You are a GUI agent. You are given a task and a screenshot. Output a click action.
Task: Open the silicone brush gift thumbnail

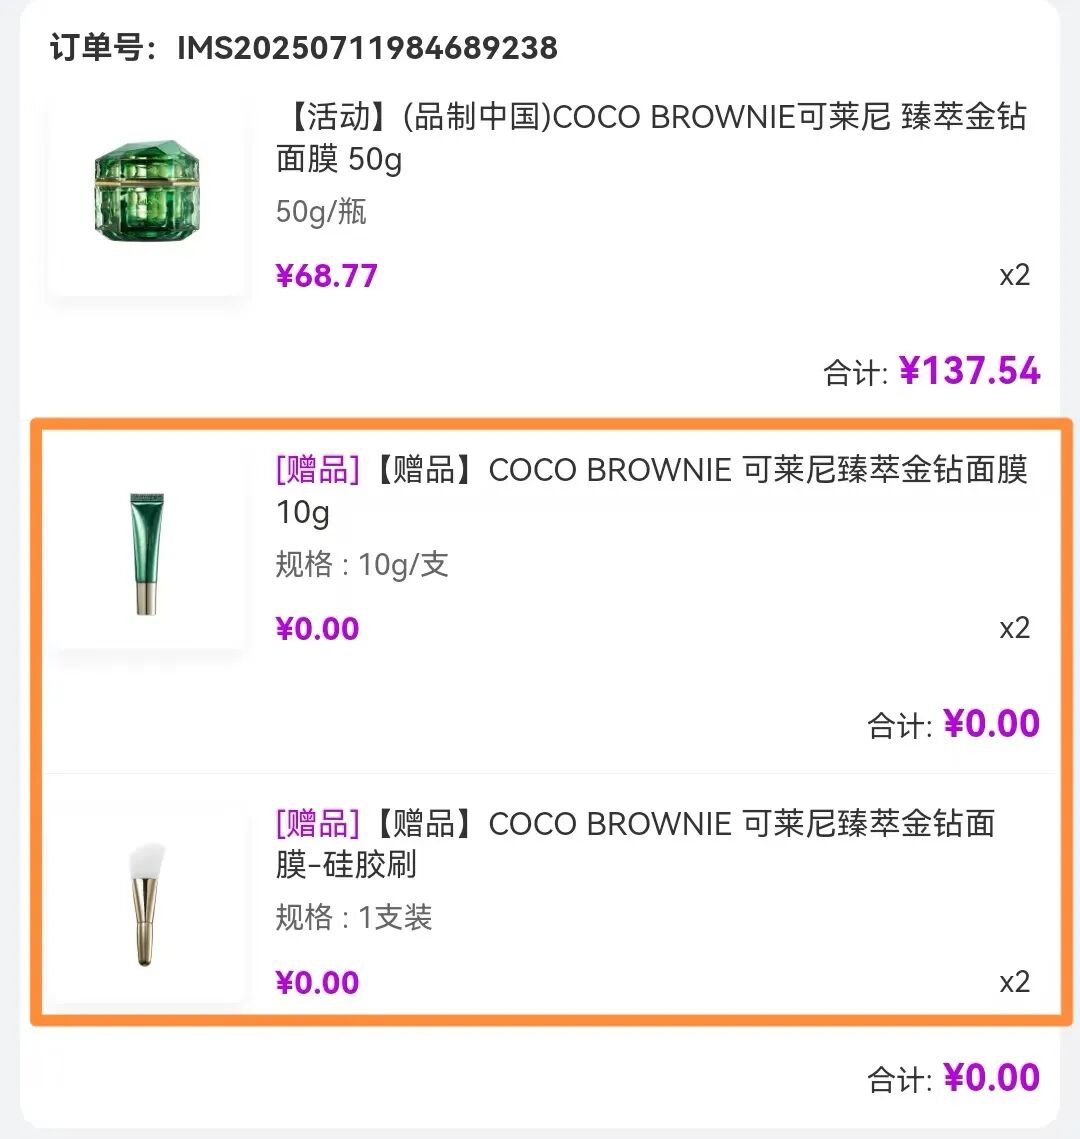(147, 904)
